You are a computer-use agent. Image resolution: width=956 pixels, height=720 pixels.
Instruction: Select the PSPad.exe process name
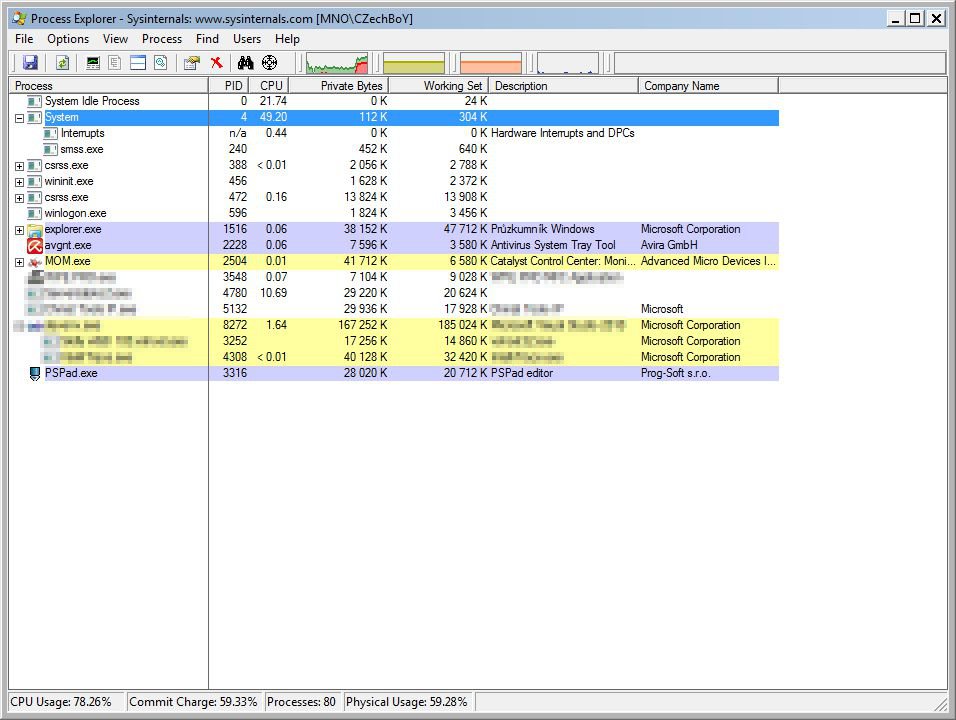(71, 373)
